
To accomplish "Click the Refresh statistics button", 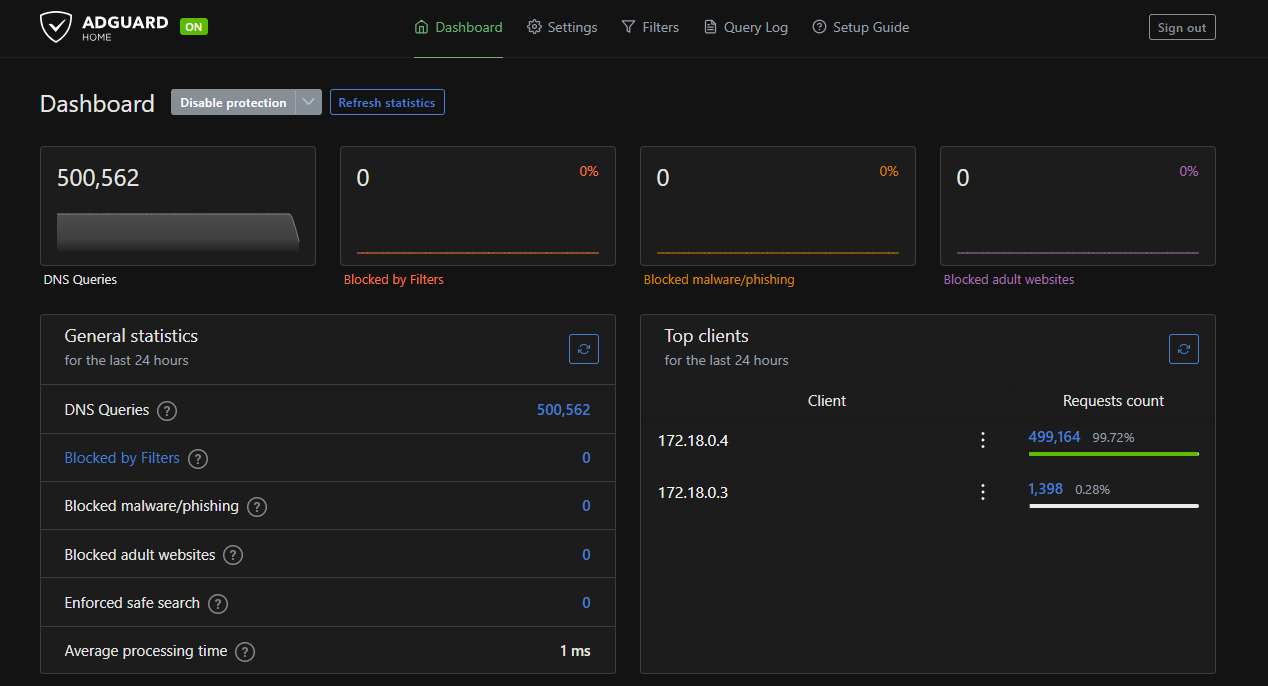I will (x=387, y=102).
